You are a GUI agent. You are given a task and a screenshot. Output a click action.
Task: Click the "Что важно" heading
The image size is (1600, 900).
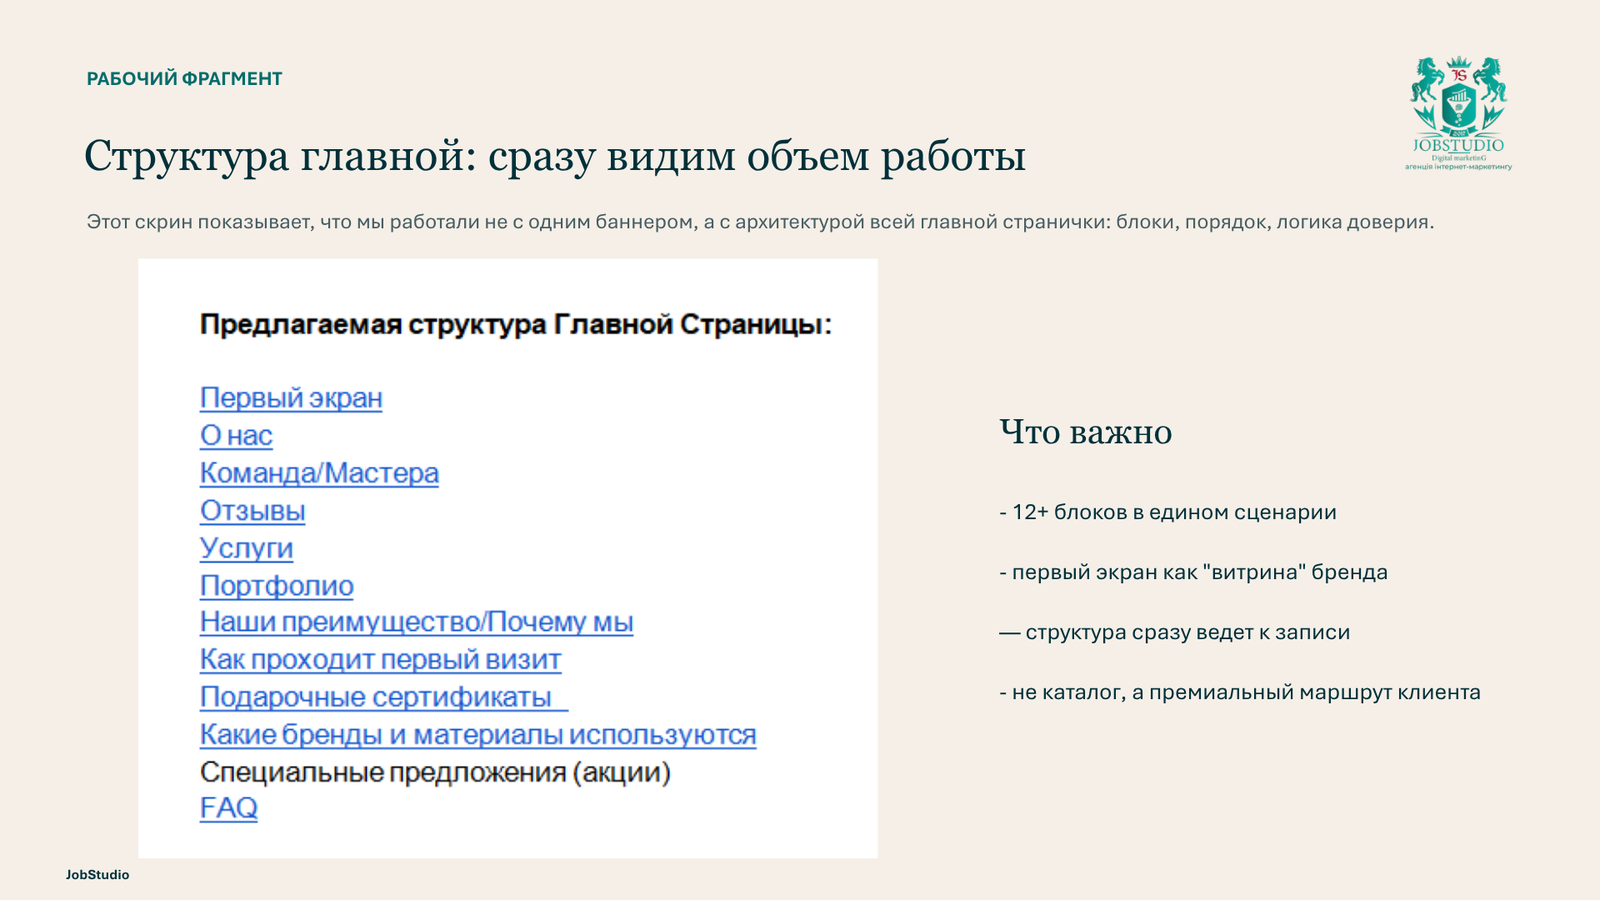(1086, 432)
